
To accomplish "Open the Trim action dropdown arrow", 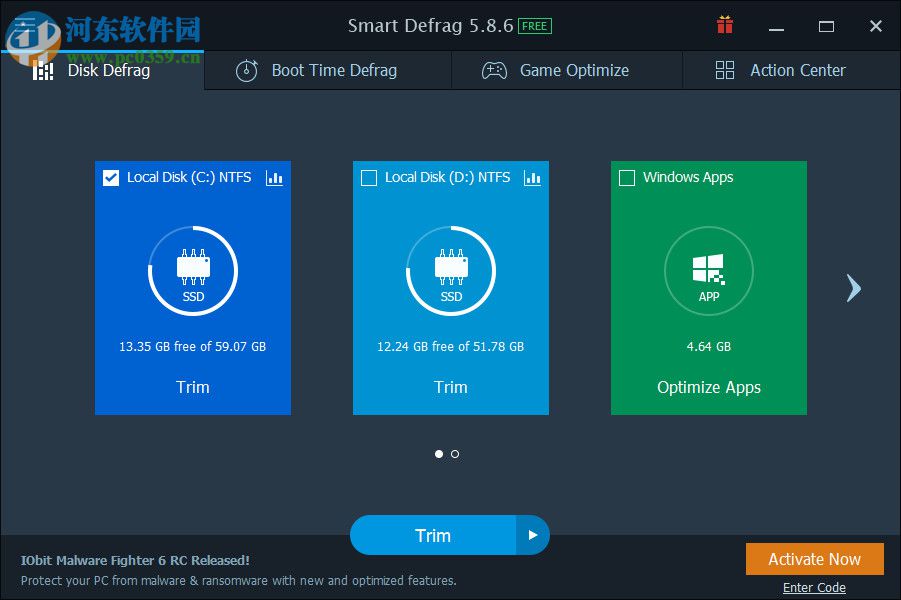I will [x=533, y=535].
